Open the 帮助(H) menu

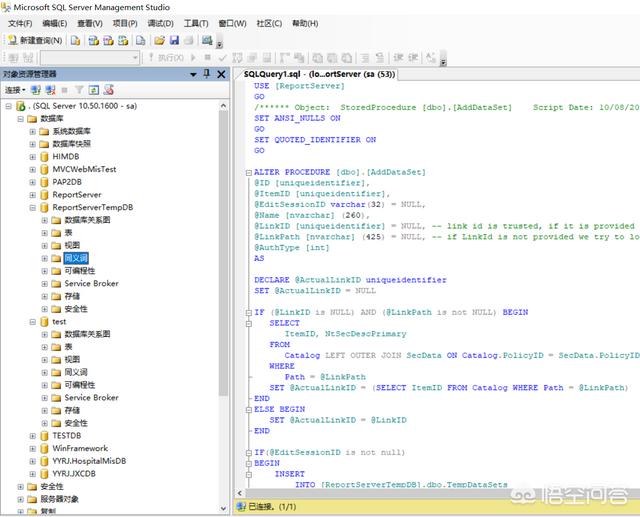pos(305,23)
